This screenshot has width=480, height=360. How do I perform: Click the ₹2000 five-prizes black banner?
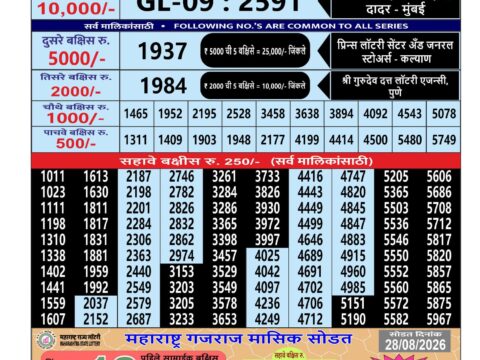click(255, 85)
